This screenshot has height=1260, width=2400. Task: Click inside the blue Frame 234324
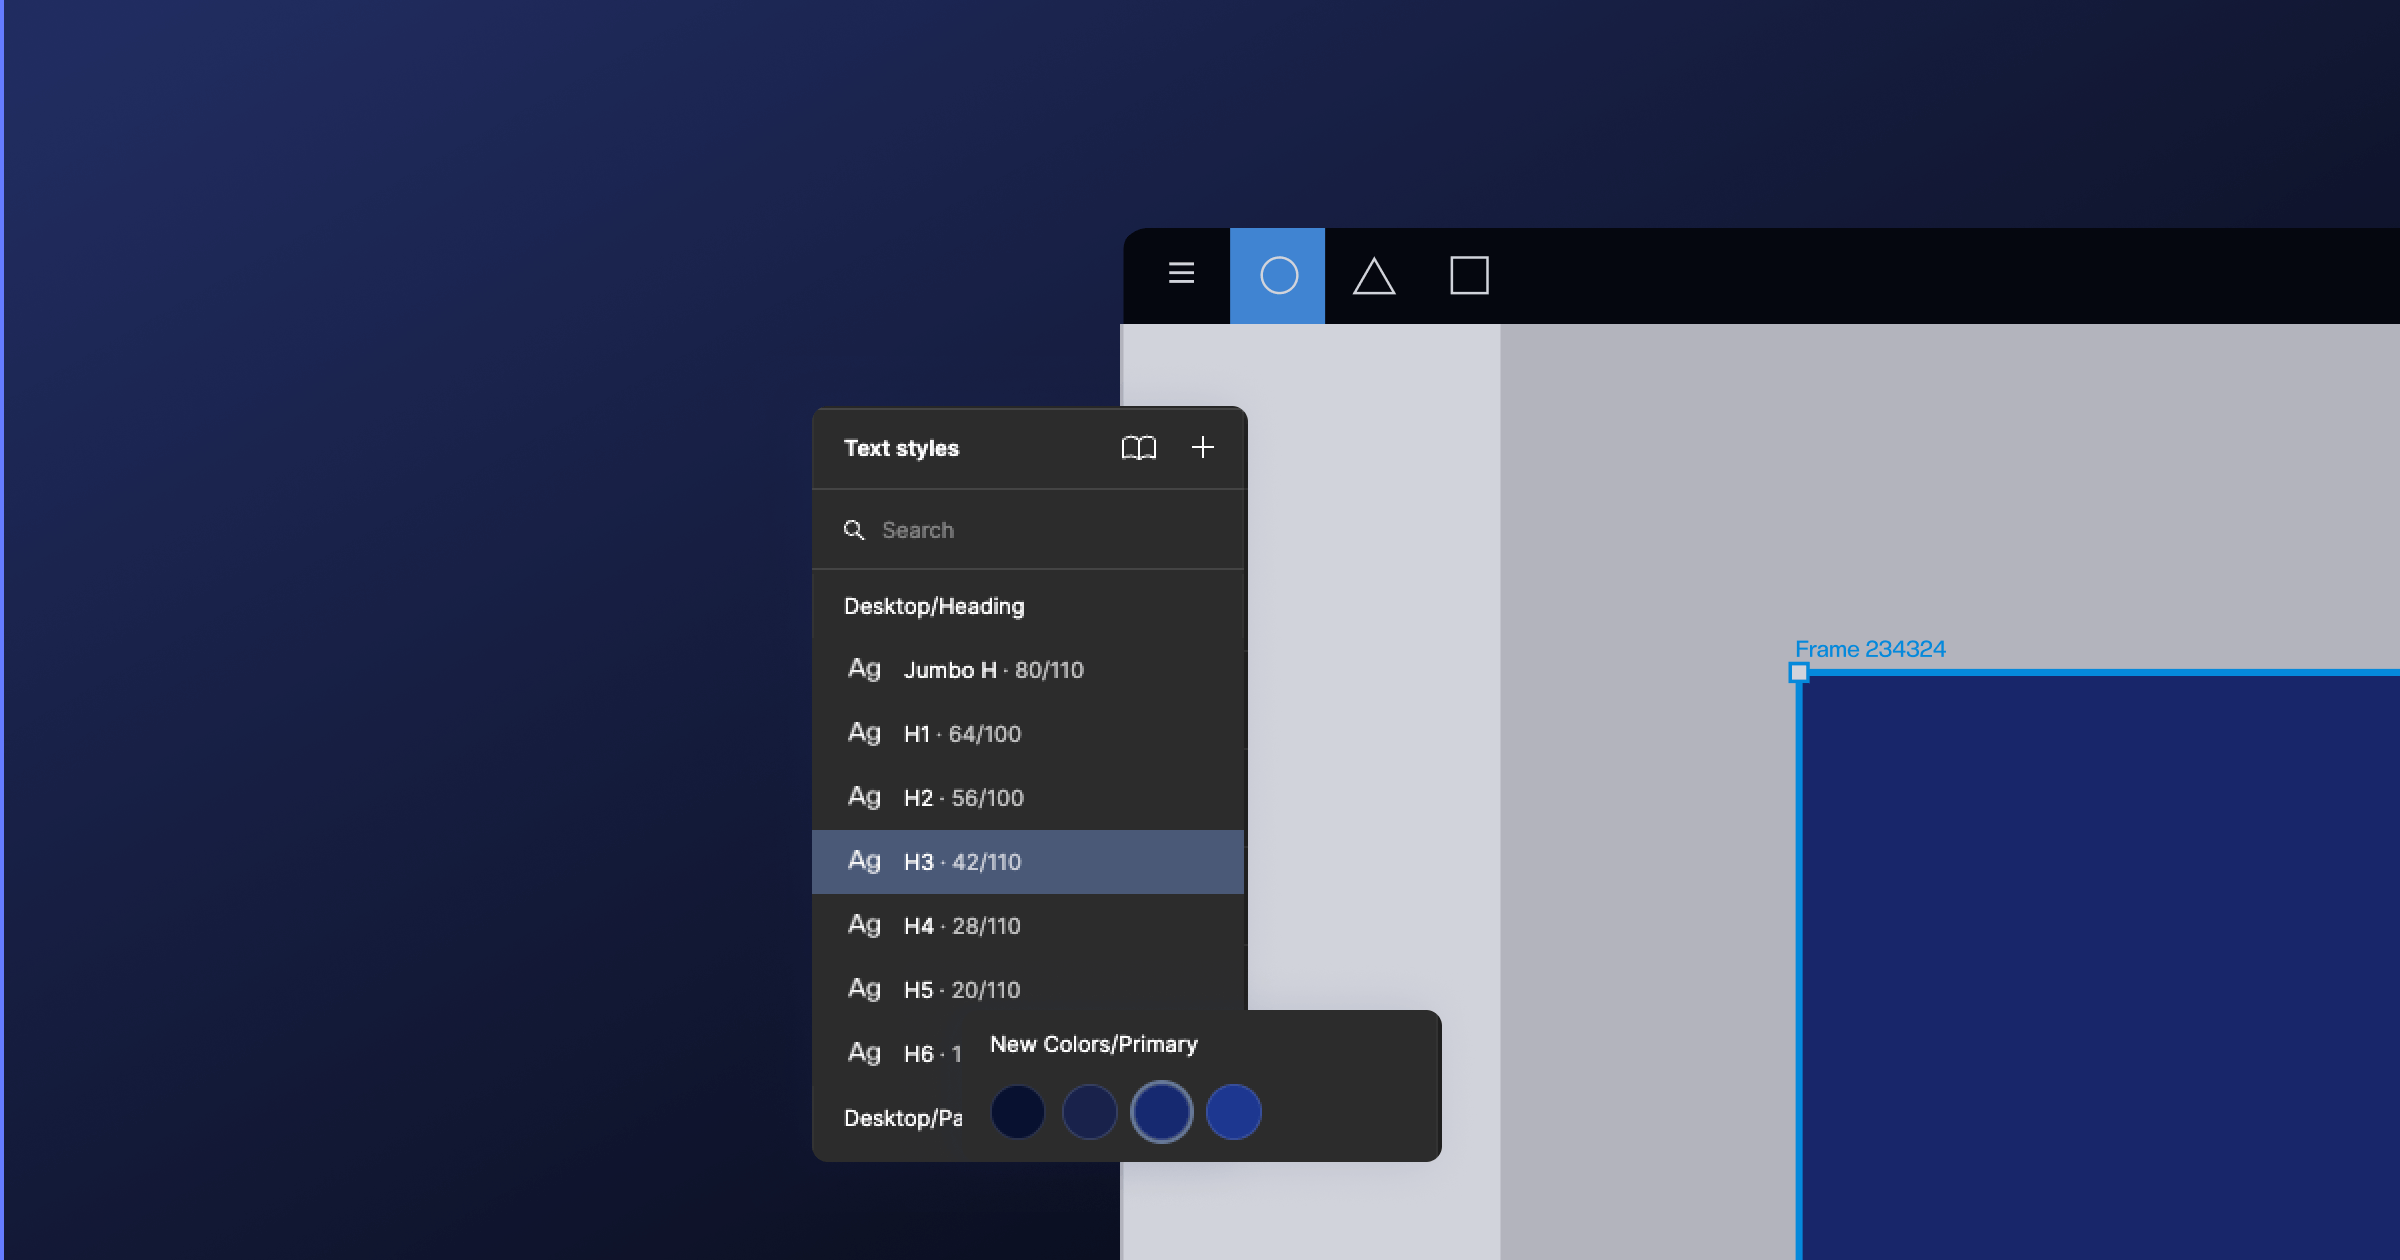point(2100,968)
